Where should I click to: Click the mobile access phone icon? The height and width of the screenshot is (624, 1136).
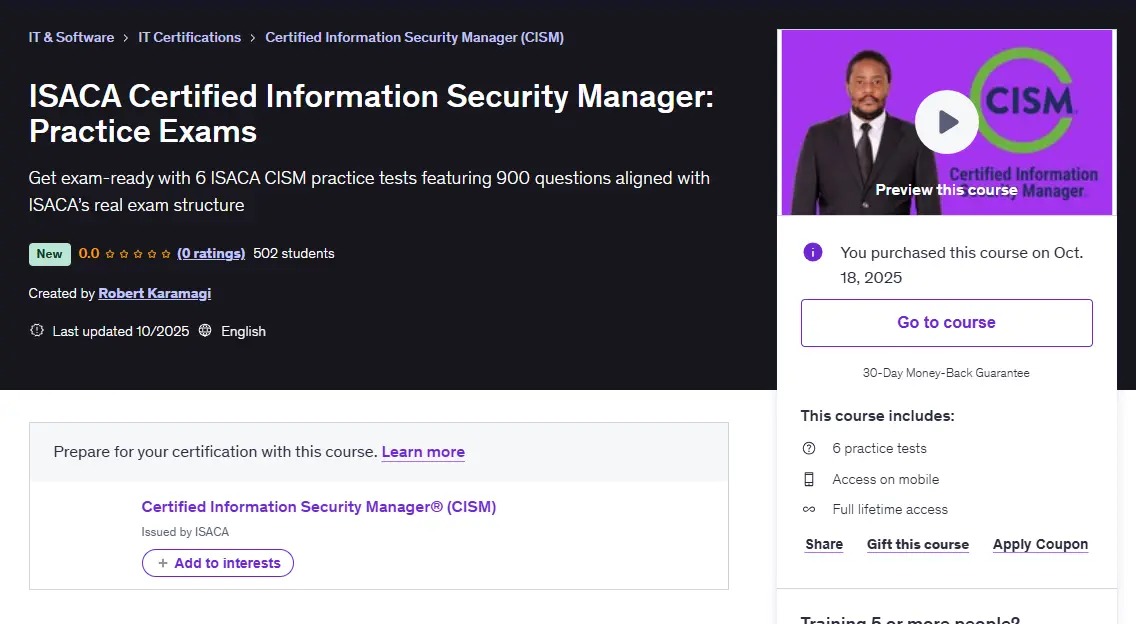point(809,479)
